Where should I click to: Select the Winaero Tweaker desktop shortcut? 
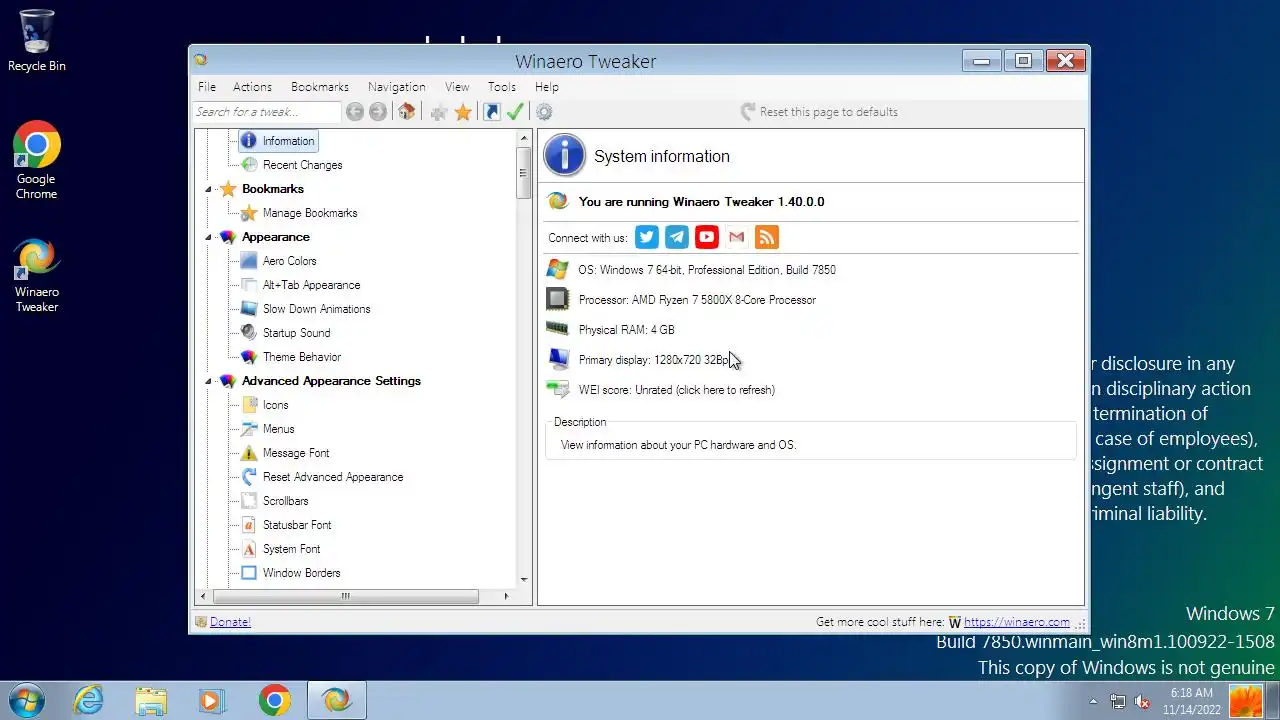pyautogui.click(x=36, y=275)
